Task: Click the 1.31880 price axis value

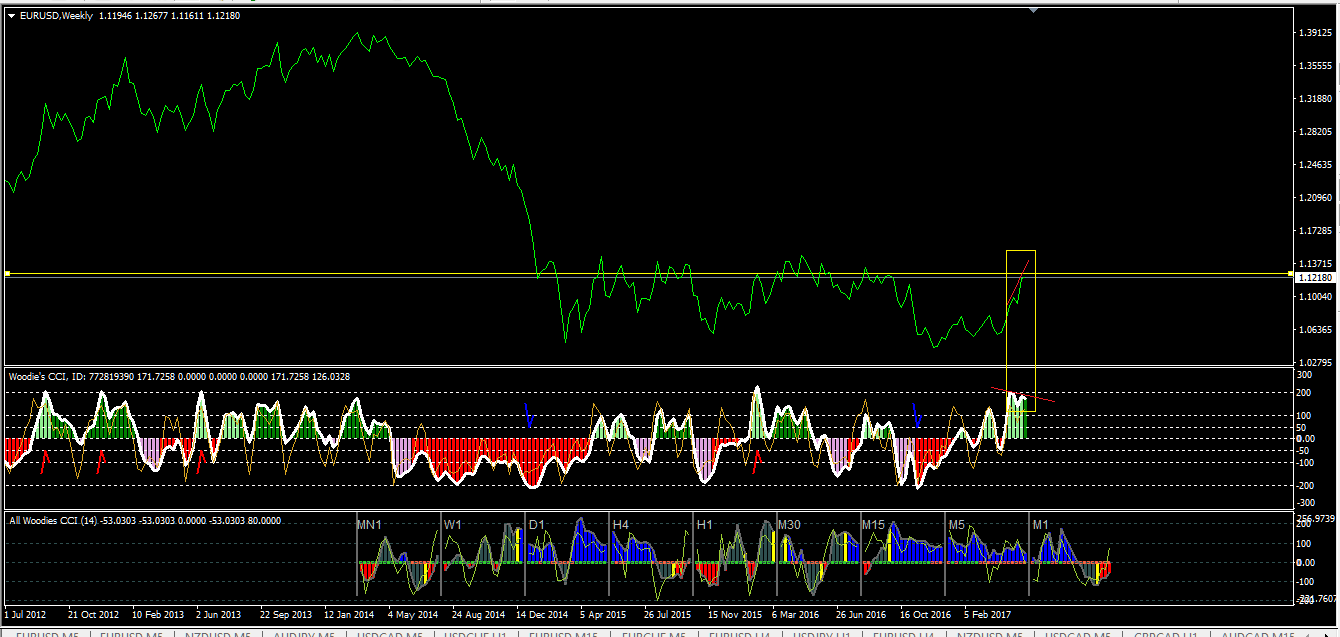Action: [1316, 99]
